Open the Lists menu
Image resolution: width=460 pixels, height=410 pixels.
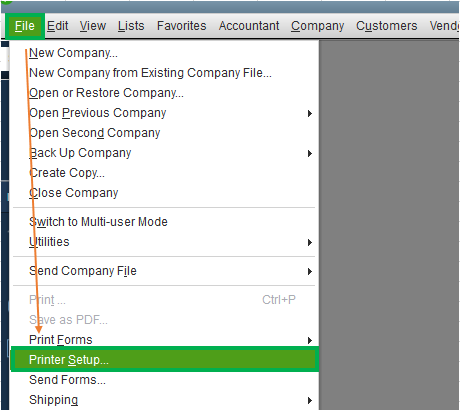coord(131,26)
